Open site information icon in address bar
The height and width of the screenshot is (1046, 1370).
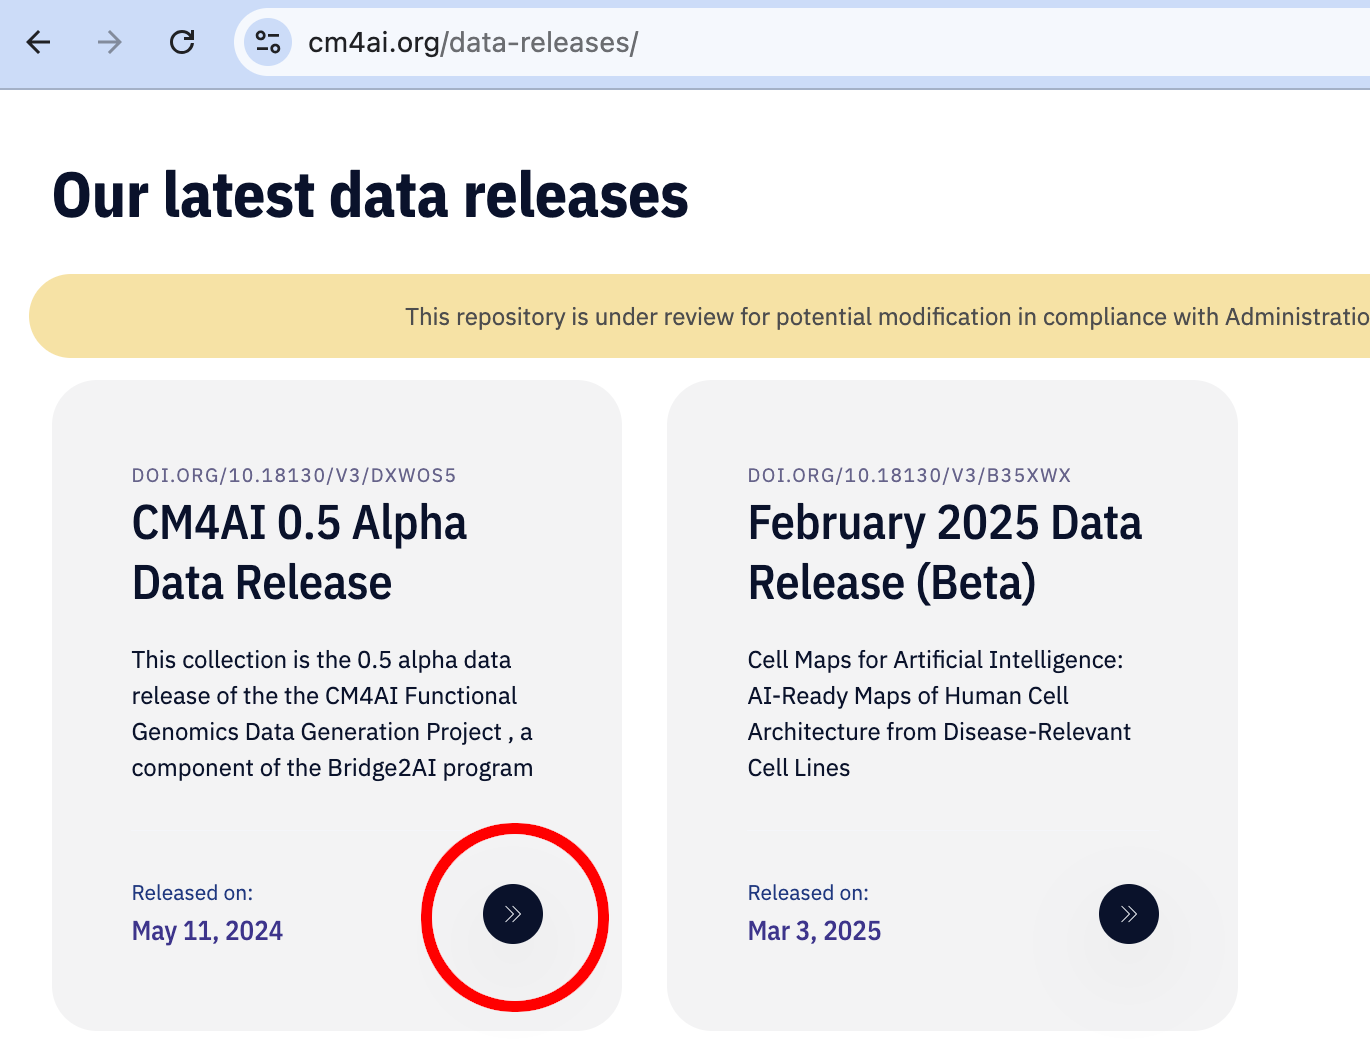pos(267,42)
